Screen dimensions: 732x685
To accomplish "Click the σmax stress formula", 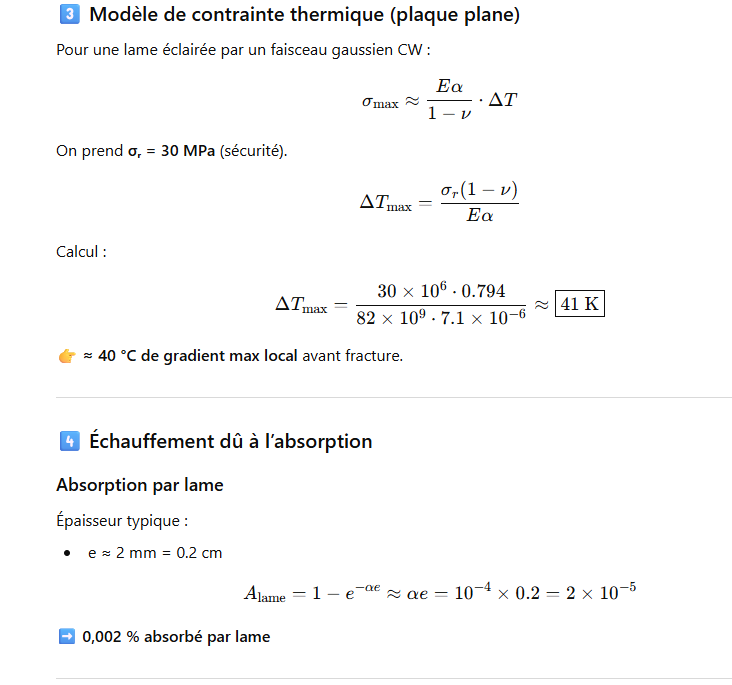I will (x=439, y=102).
